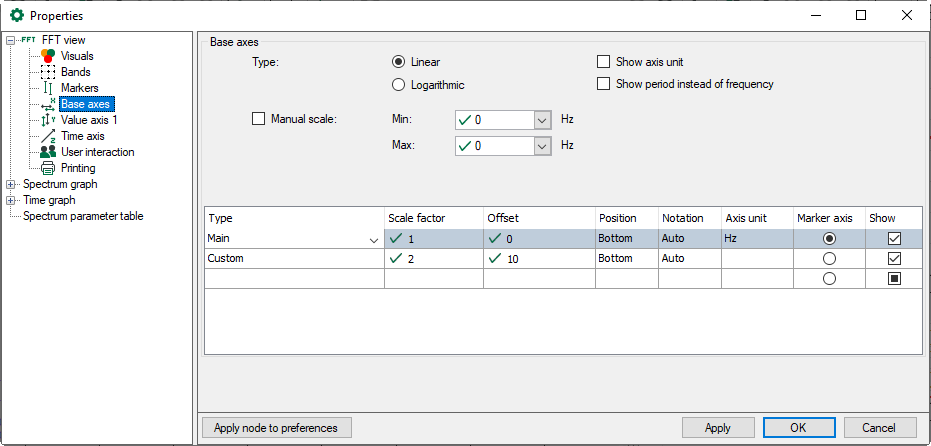This screenshot has height=446, width=931.
Task: Open the Max value dropdown
Action: tap(542, 146)
